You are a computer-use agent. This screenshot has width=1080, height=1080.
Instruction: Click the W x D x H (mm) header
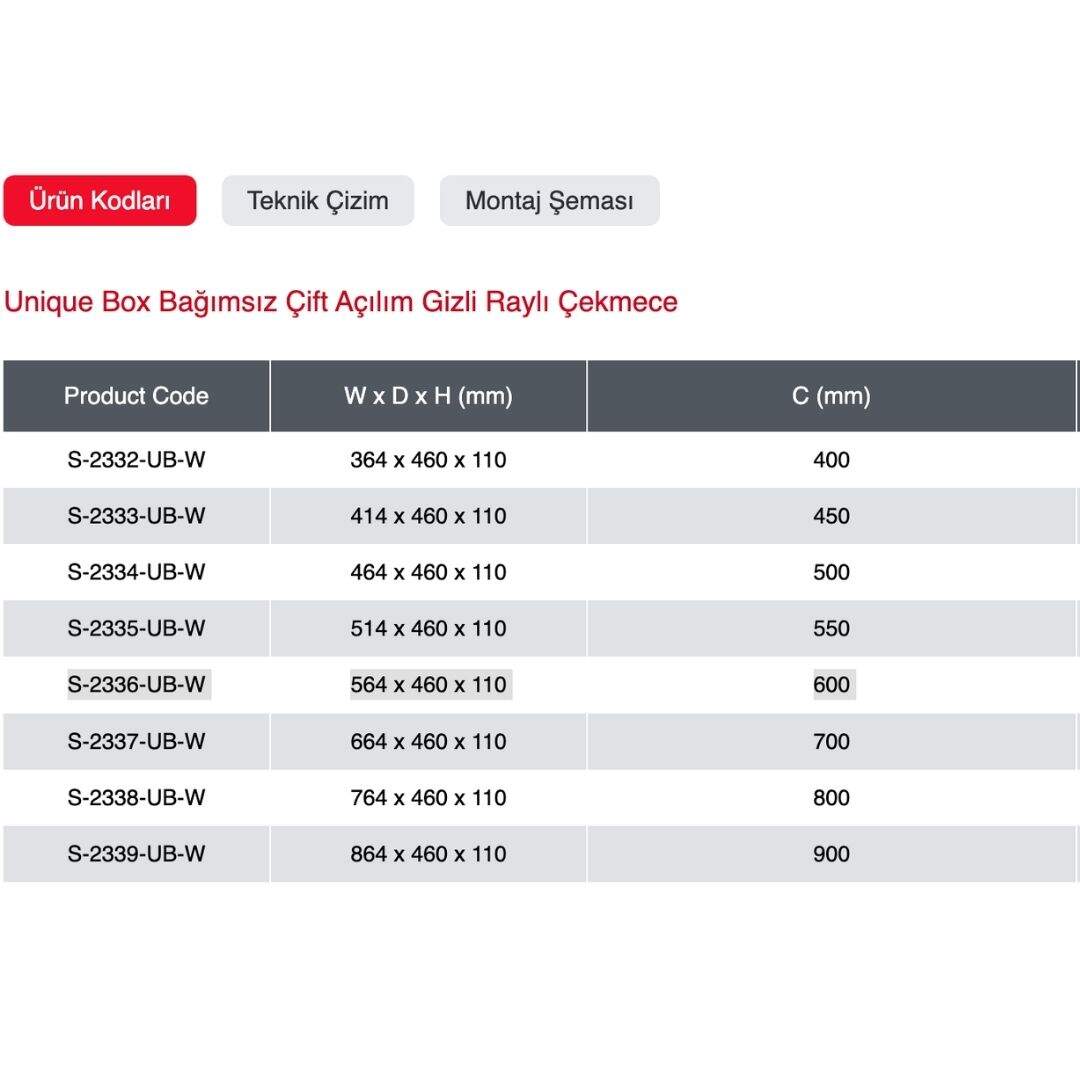click(428, 396)
